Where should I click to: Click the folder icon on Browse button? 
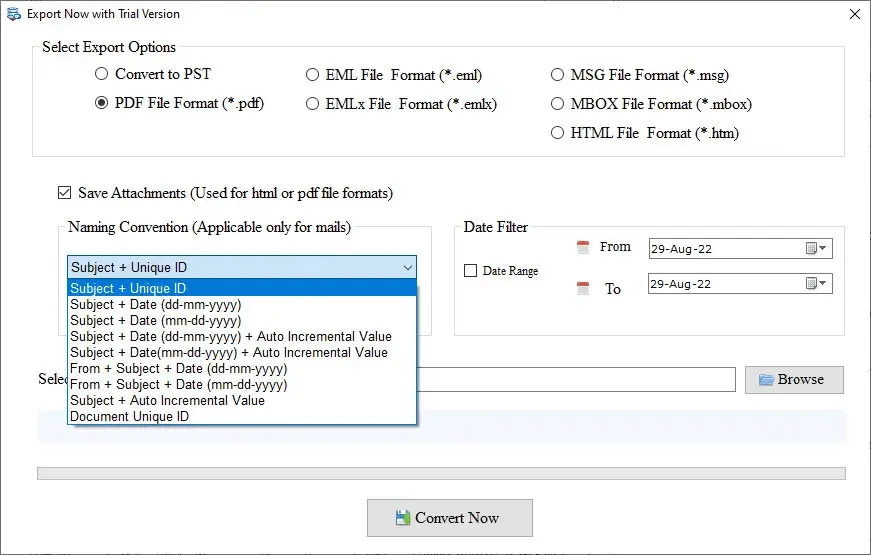pos(766,380)
